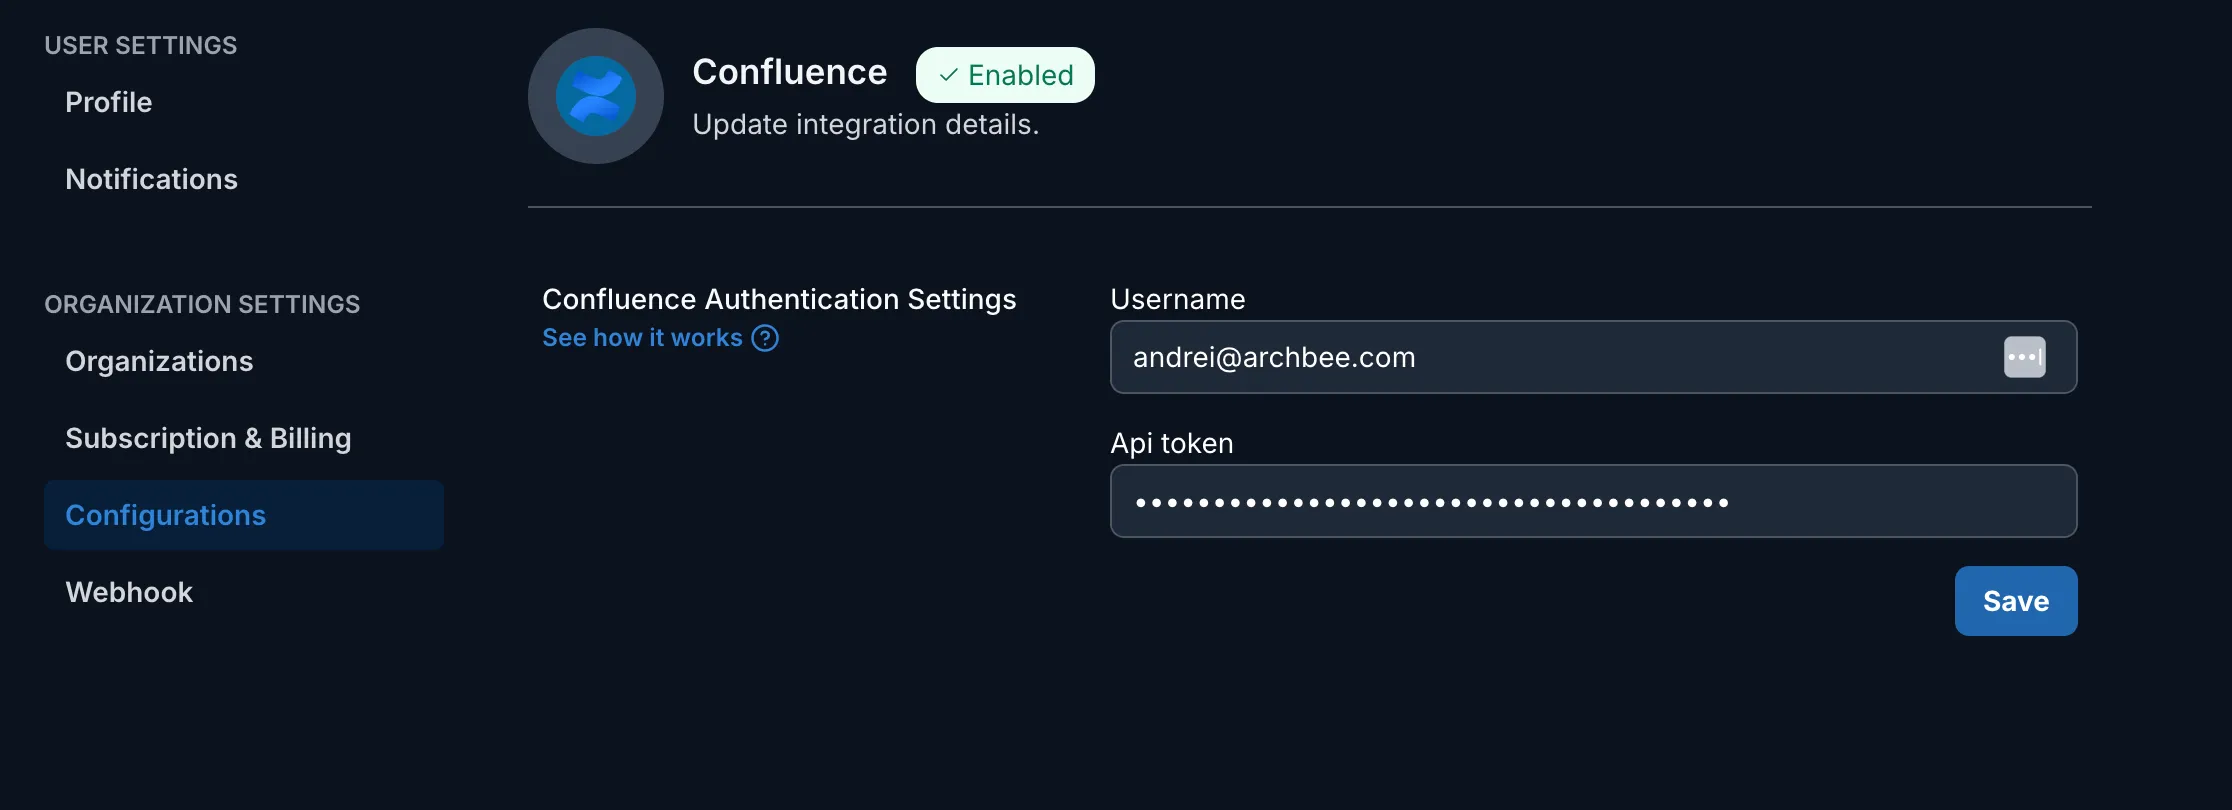The width and height of the screenshot is (2232, 810).
Task: Go to Notifications settings
Action: [x=151, y=179]
